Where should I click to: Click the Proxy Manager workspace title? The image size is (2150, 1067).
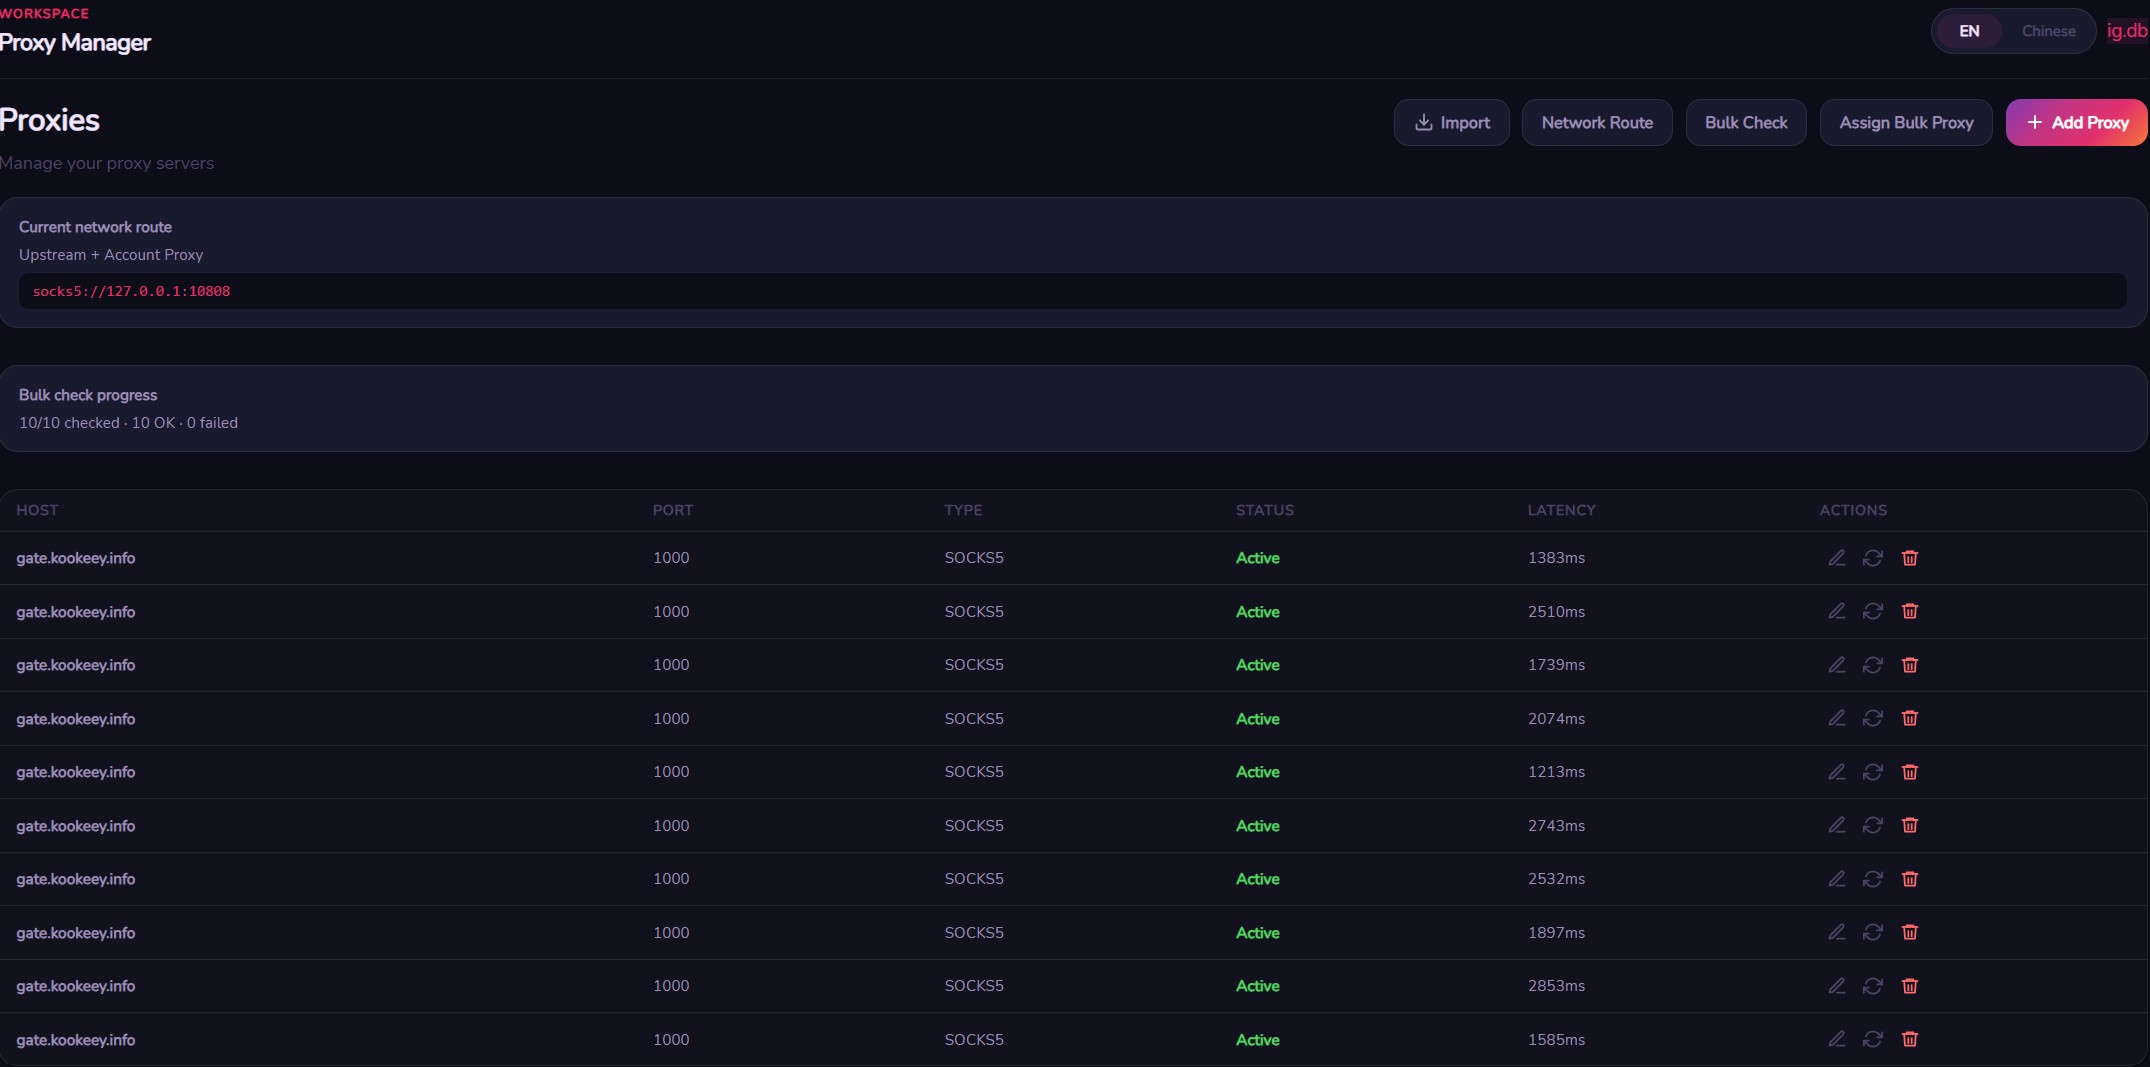pyautogui.click(x=75, y=43)
